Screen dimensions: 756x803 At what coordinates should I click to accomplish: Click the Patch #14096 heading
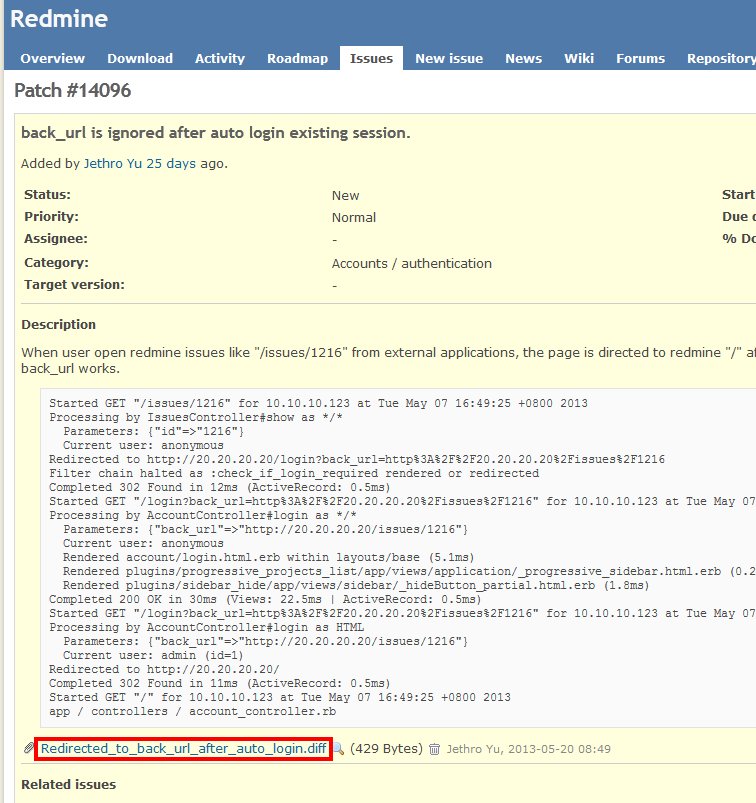pyautogui.click(x=73, y=90)
